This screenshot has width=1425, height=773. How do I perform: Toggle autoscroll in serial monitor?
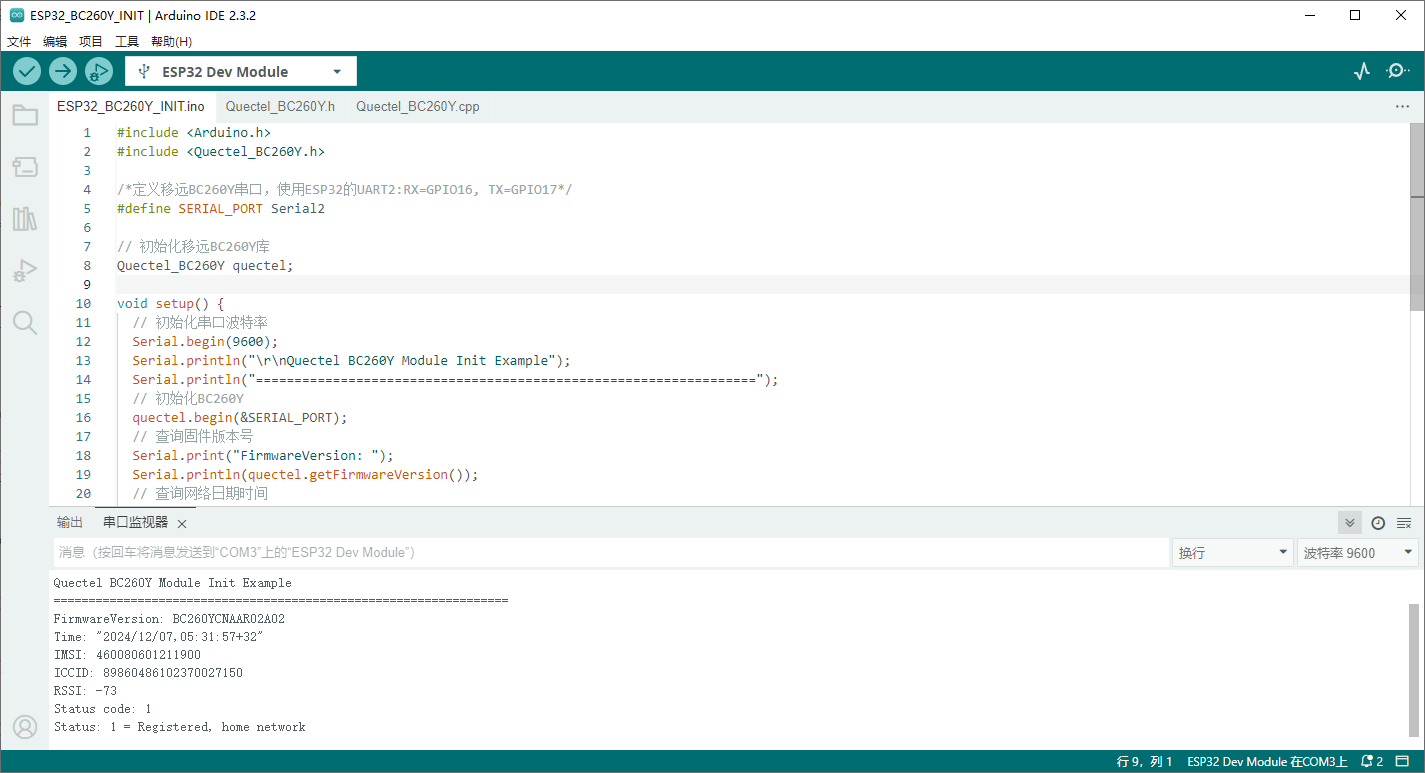click(x=1350, y=523)
